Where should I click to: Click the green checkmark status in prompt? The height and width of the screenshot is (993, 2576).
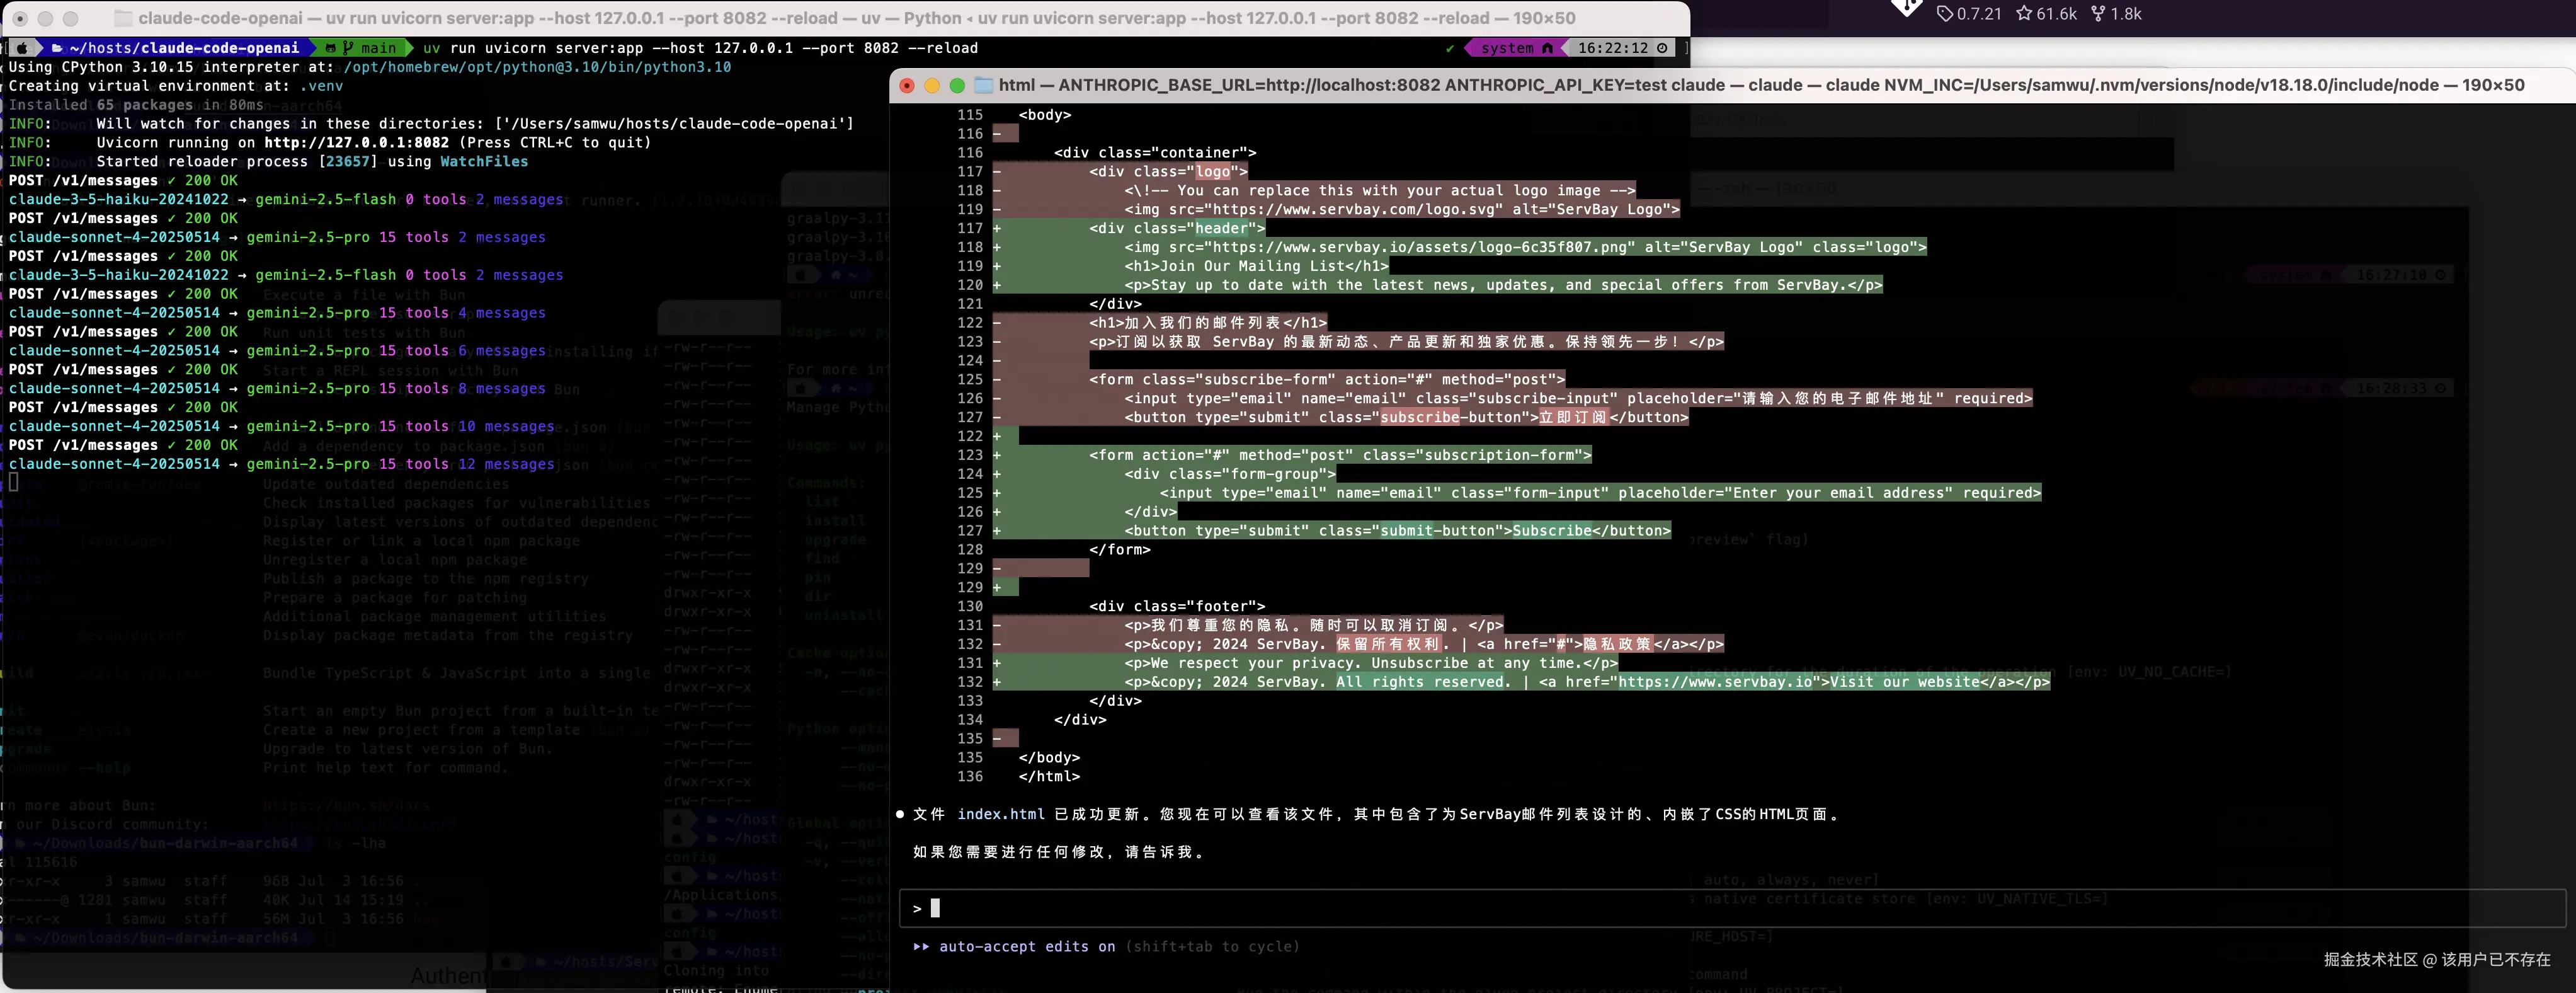click(1450, 48)
